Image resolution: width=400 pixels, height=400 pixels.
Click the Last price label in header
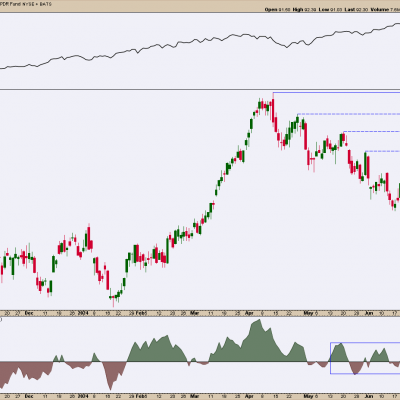tap(349, 9)
